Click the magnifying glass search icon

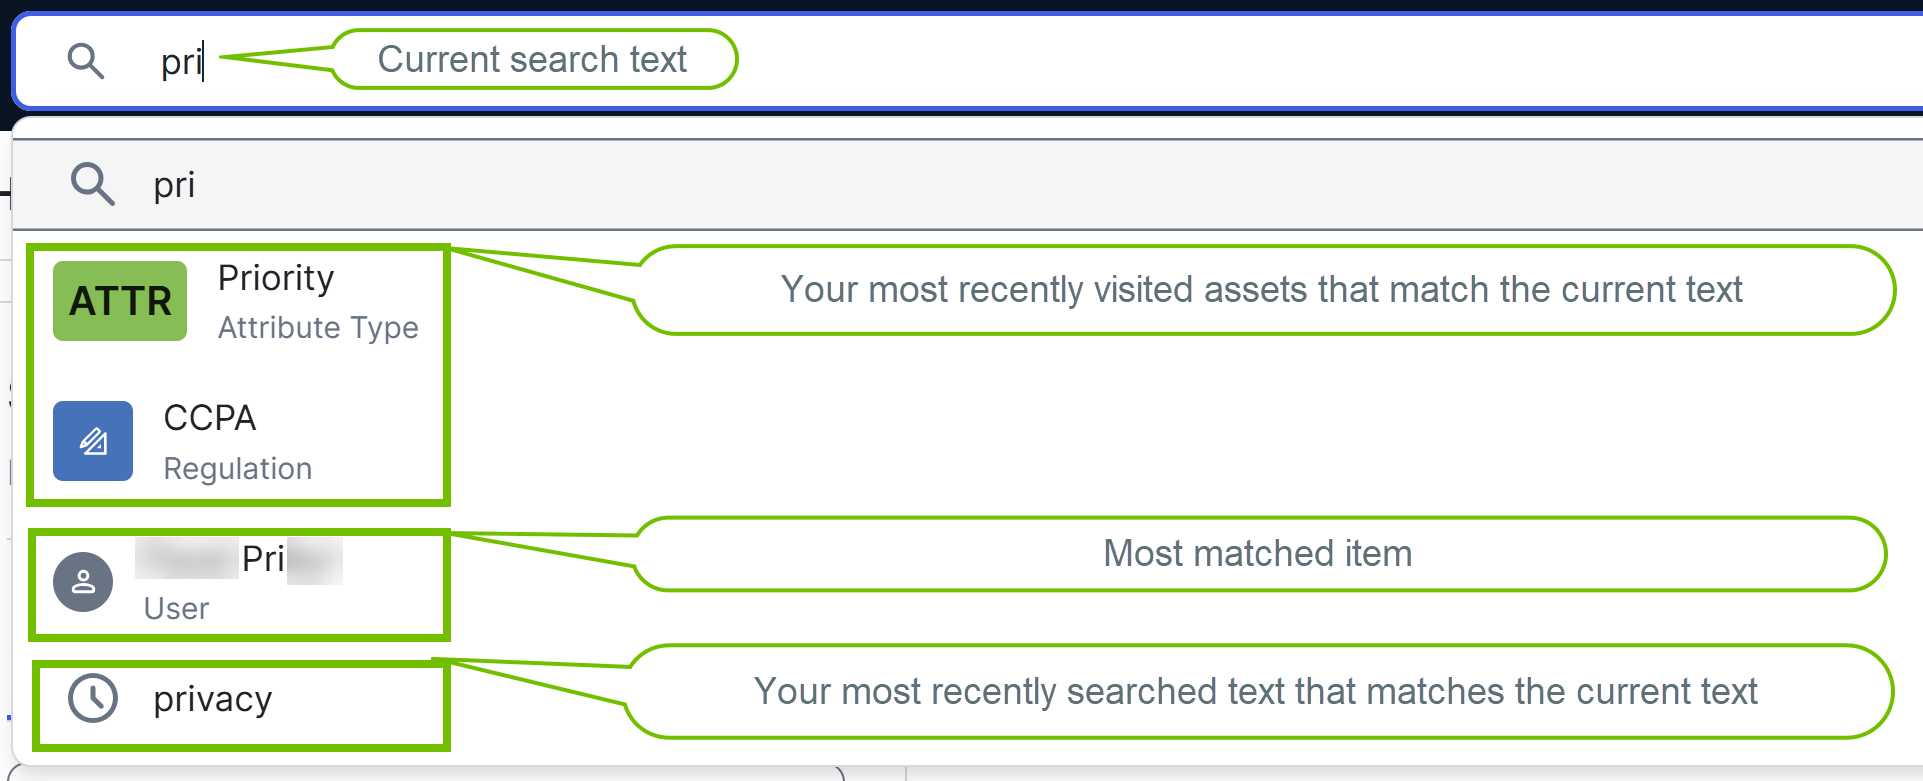coord(86,60)
